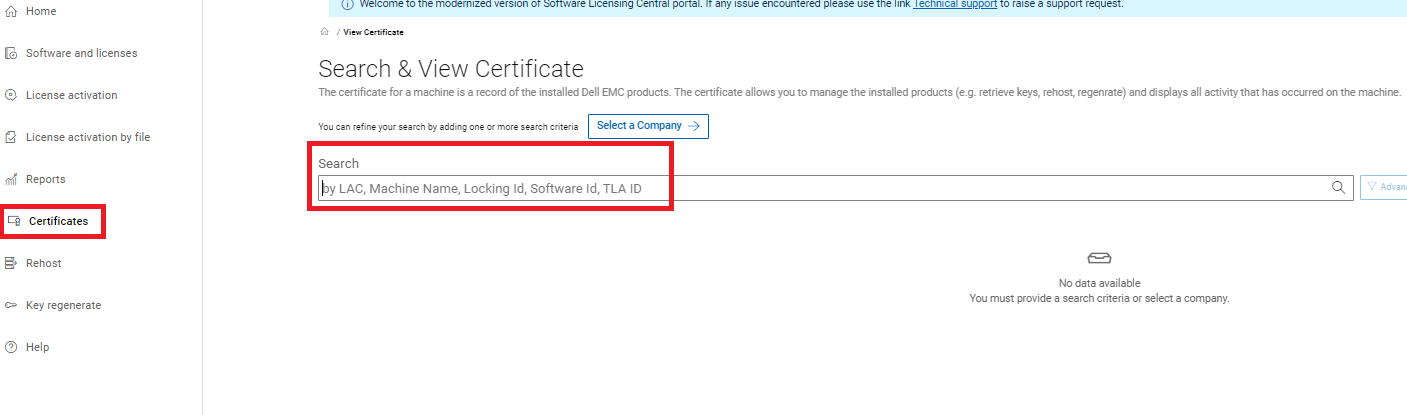Click the Home house icon in sidebar

[11, 11]
